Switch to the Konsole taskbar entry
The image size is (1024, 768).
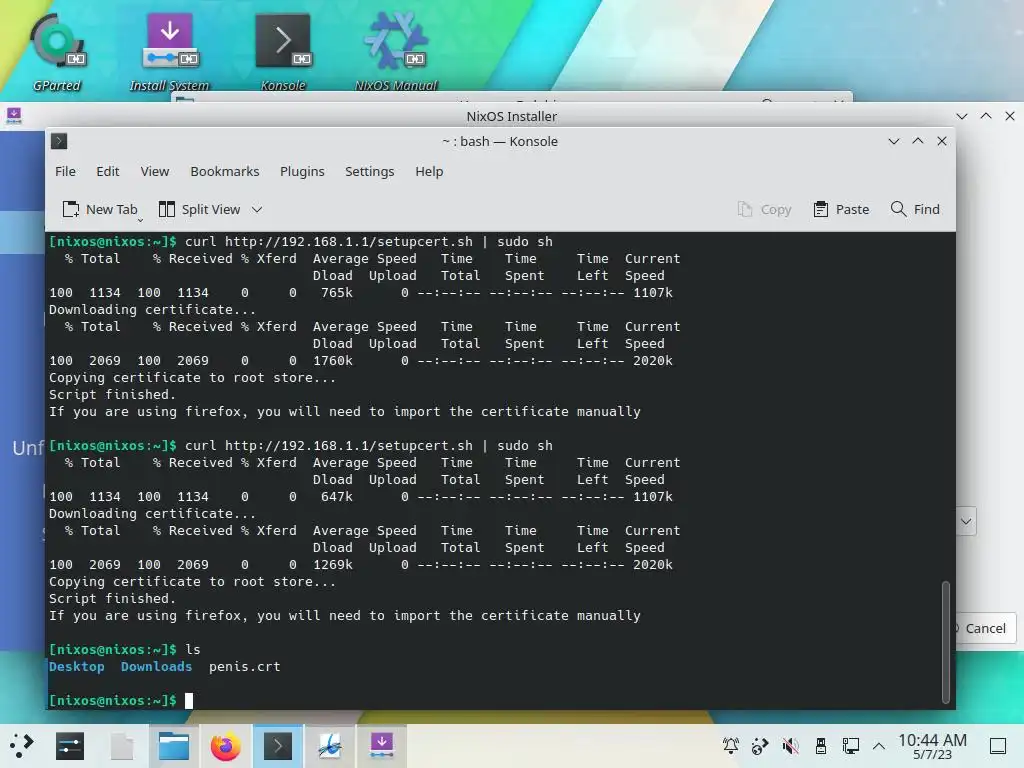pos(278,746)
